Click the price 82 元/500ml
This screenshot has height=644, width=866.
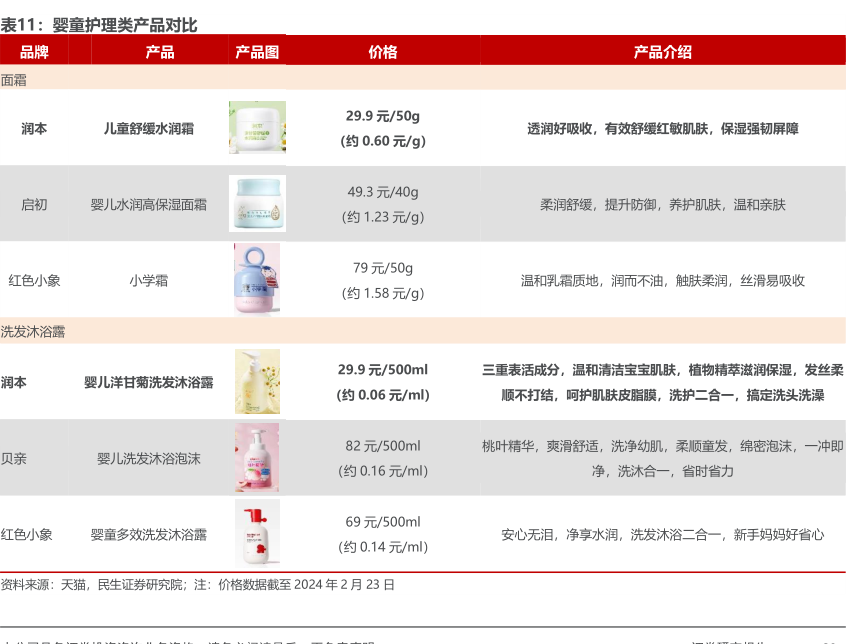[383, 446]
